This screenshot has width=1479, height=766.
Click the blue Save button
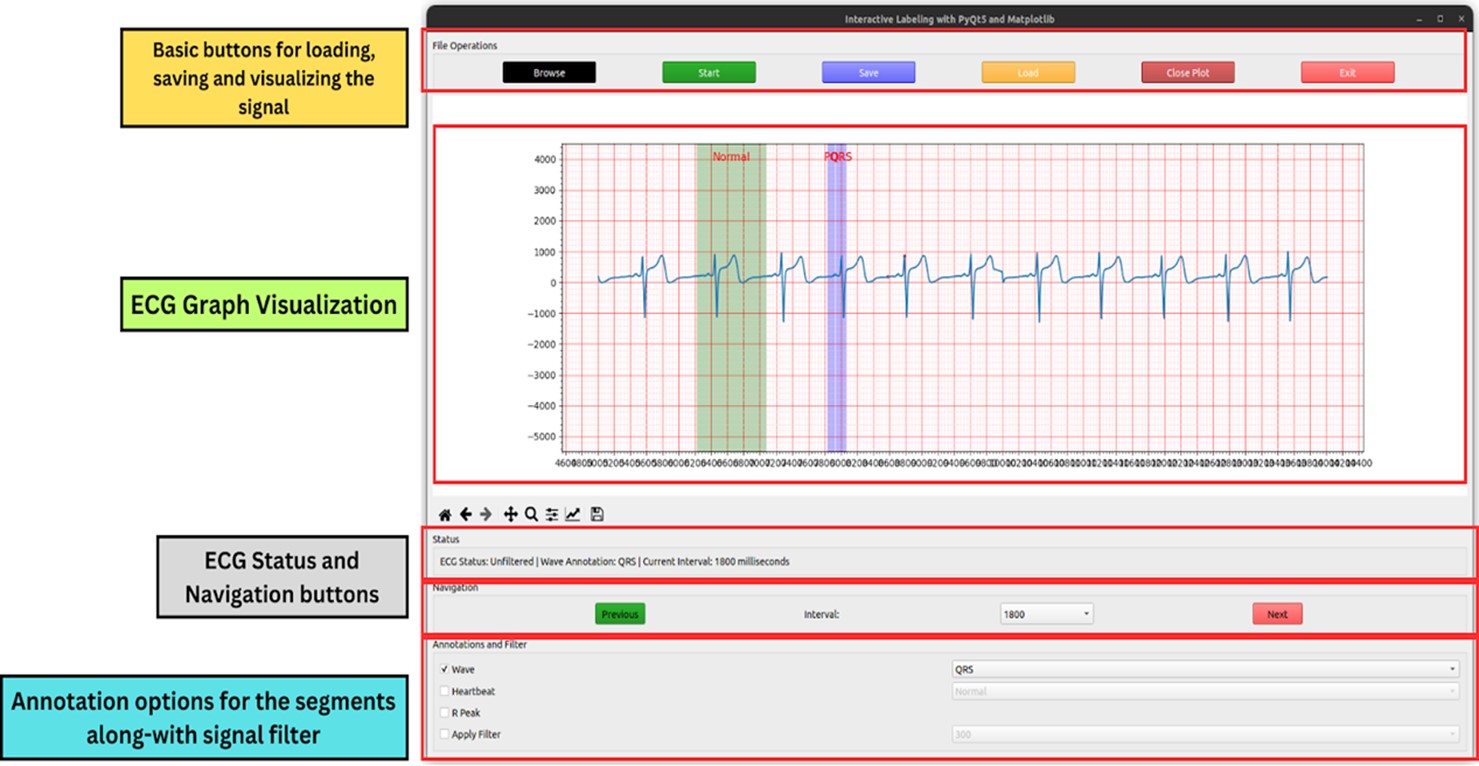coord(868,73)
